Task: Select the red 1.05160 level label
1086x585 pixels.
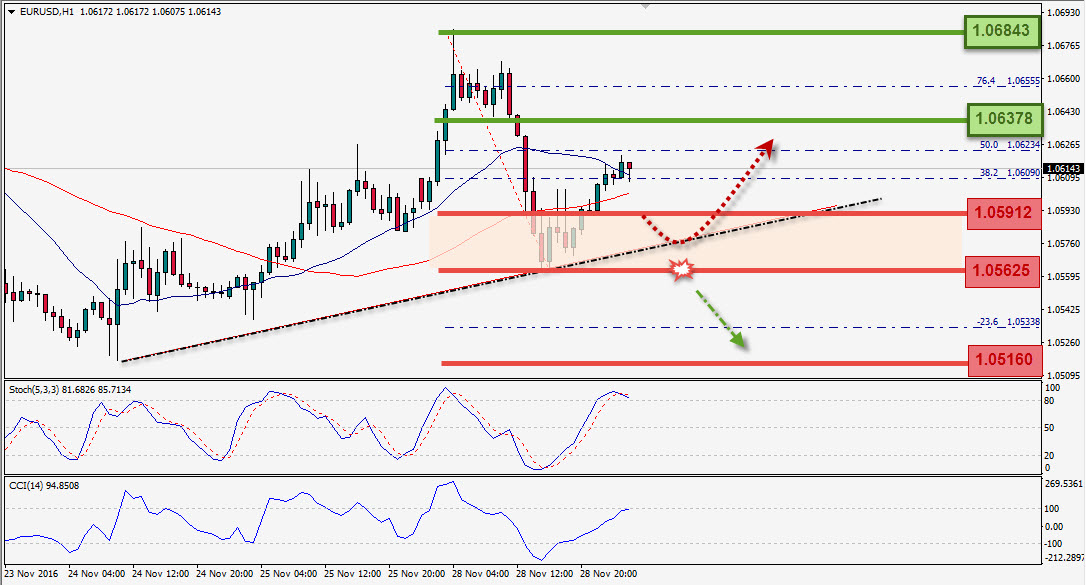Action: tap(1004, 359)
